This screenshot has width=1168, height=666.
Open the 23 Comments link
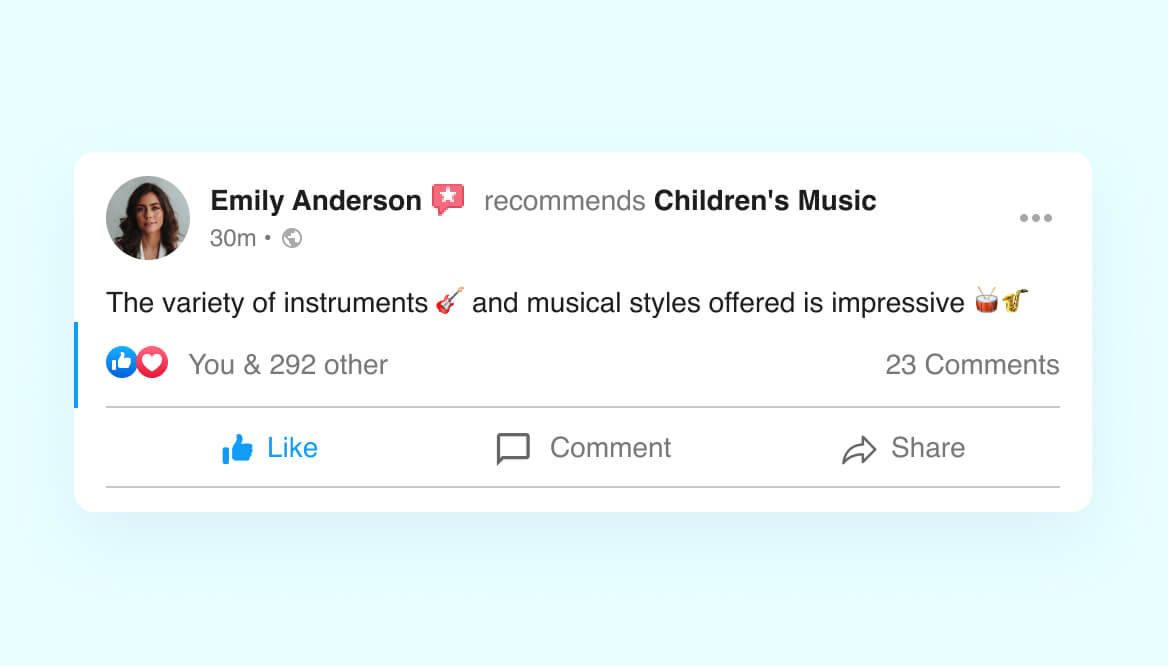coord(972,365)
